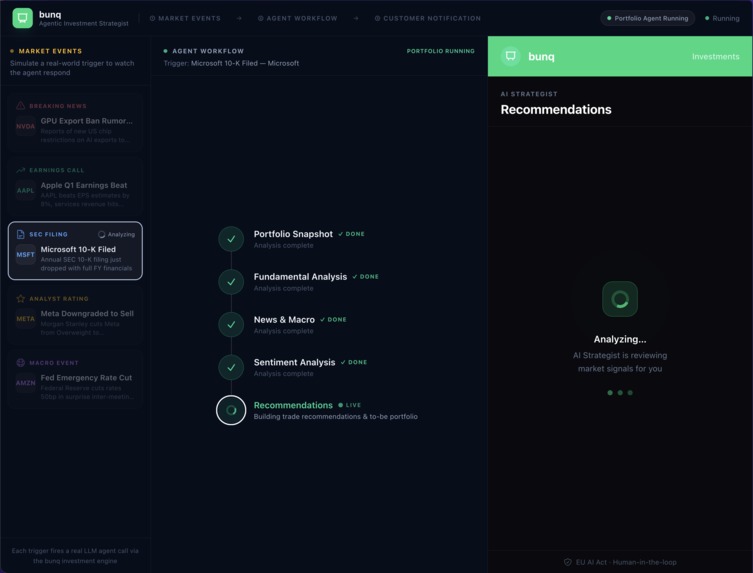Click the Analyzing spinner on SEC Filing card
Image resolution: width=753 pixels, height=573 pixels.
click(x=101, y=234)
